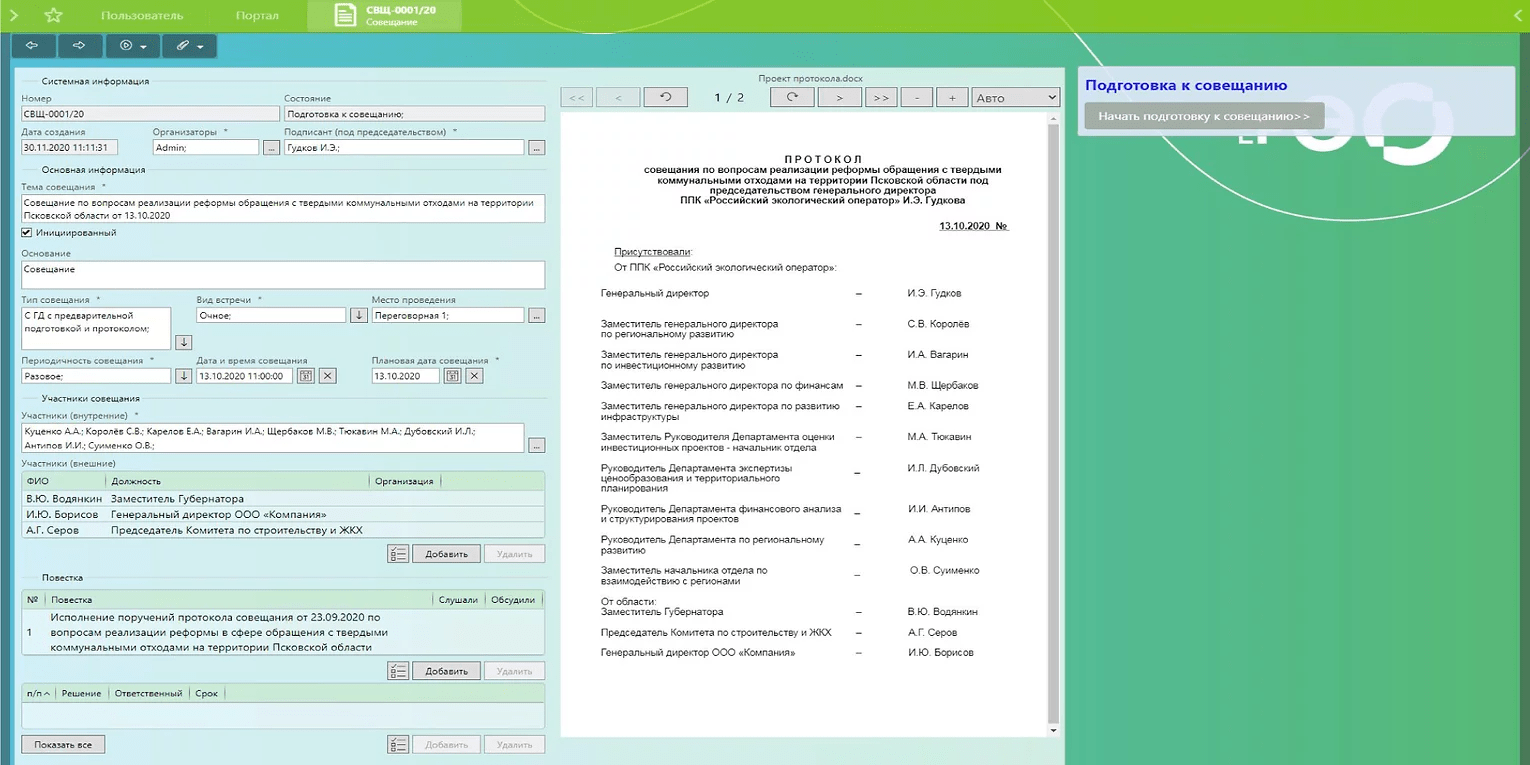Select the СВЩ-0001/20 Совещание tab
The image size is (1530, 765).
pyautogui.click(x=384, y=15)
